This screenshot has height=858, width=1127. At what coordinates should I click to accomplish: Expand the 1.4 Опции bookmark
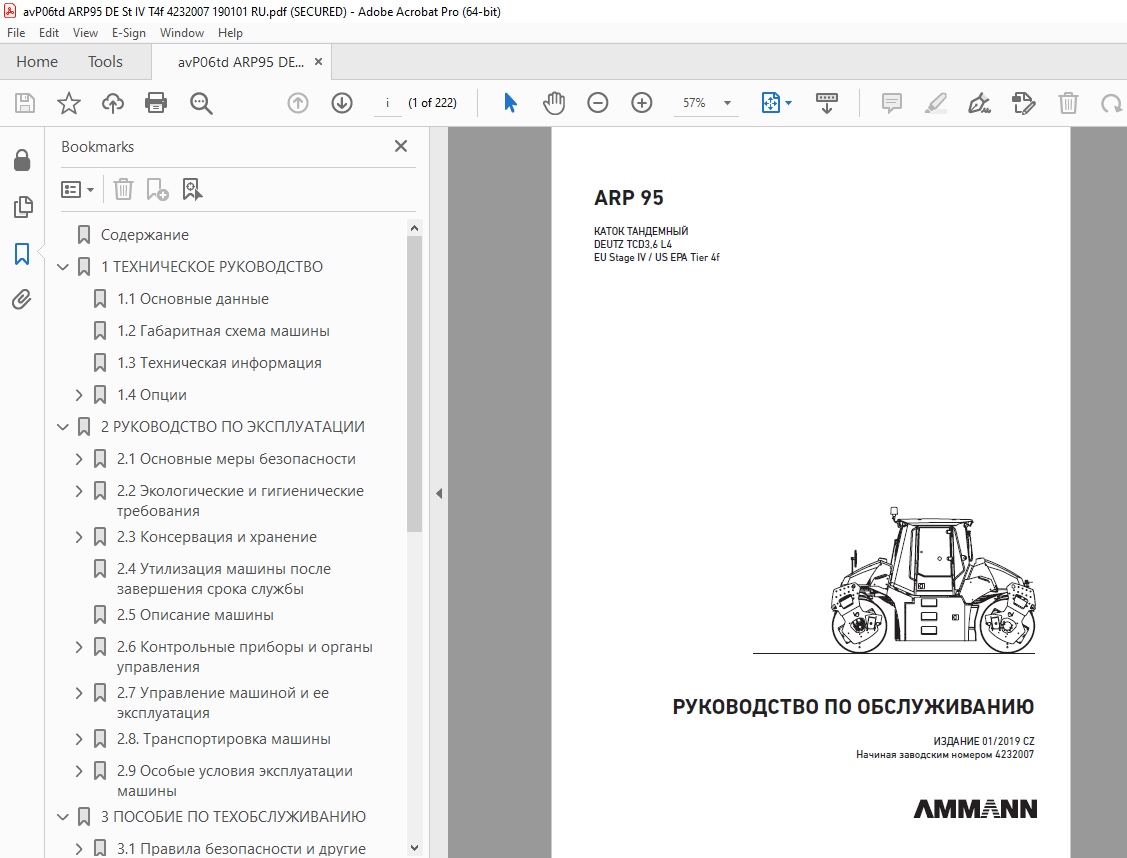point(79,395)
